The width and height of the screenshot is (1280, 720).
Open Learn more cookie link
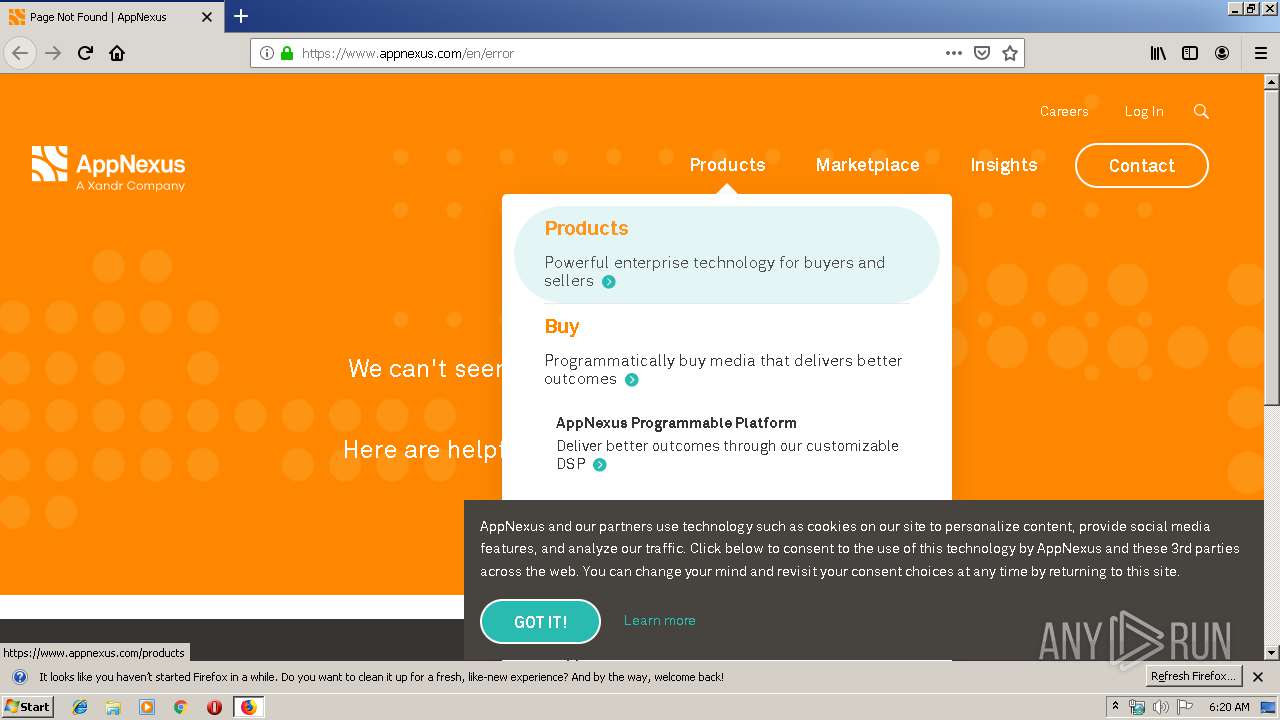[x=659, y=621]
